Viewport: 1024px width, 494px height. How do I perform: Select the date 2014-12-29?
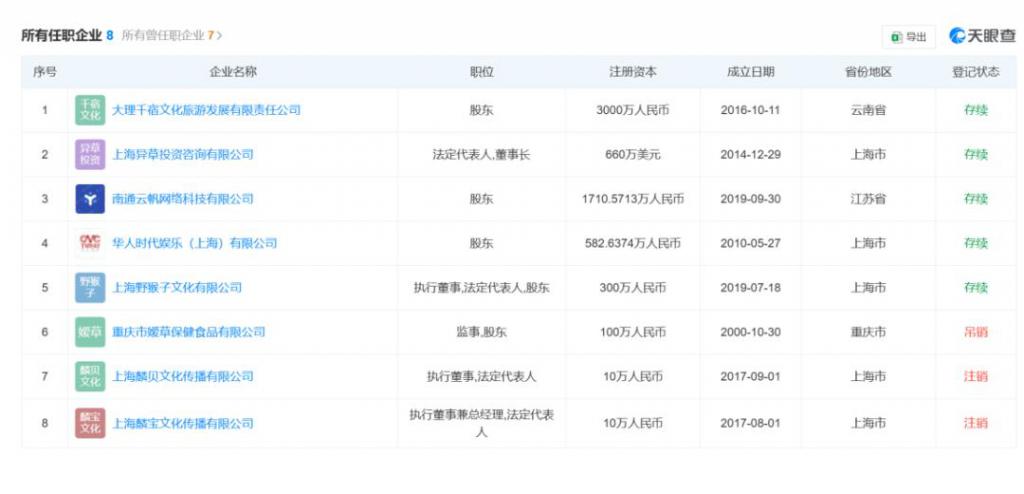(750, 155)
